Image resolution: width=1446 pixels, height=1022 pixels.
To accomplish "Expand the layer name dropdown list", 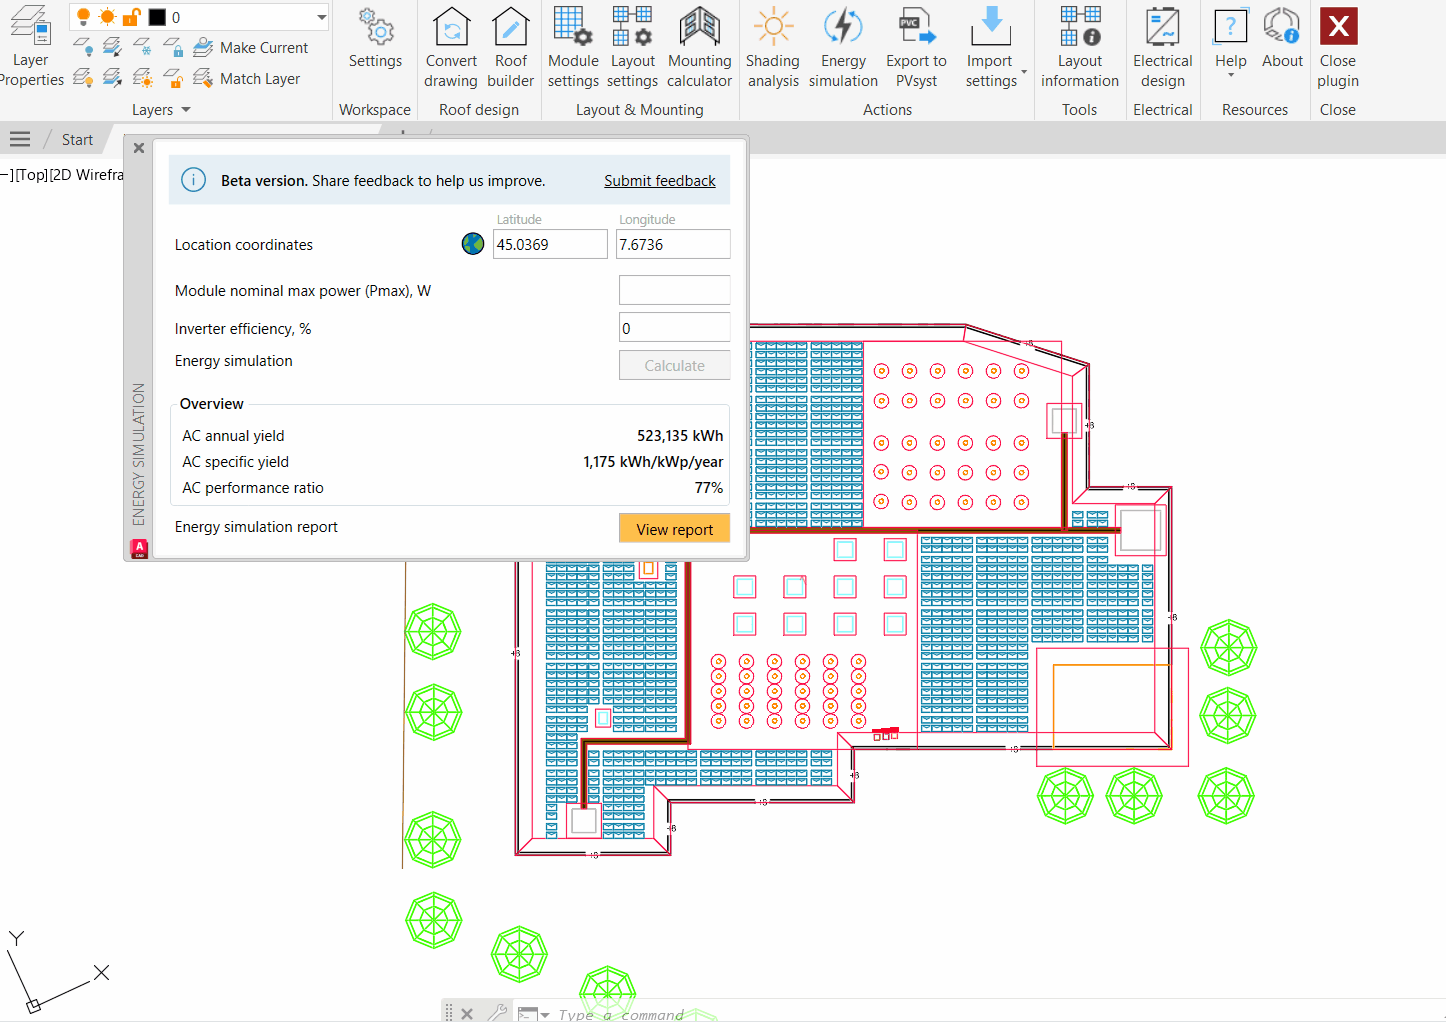I will pyautogui.click(x=321, y=17).
